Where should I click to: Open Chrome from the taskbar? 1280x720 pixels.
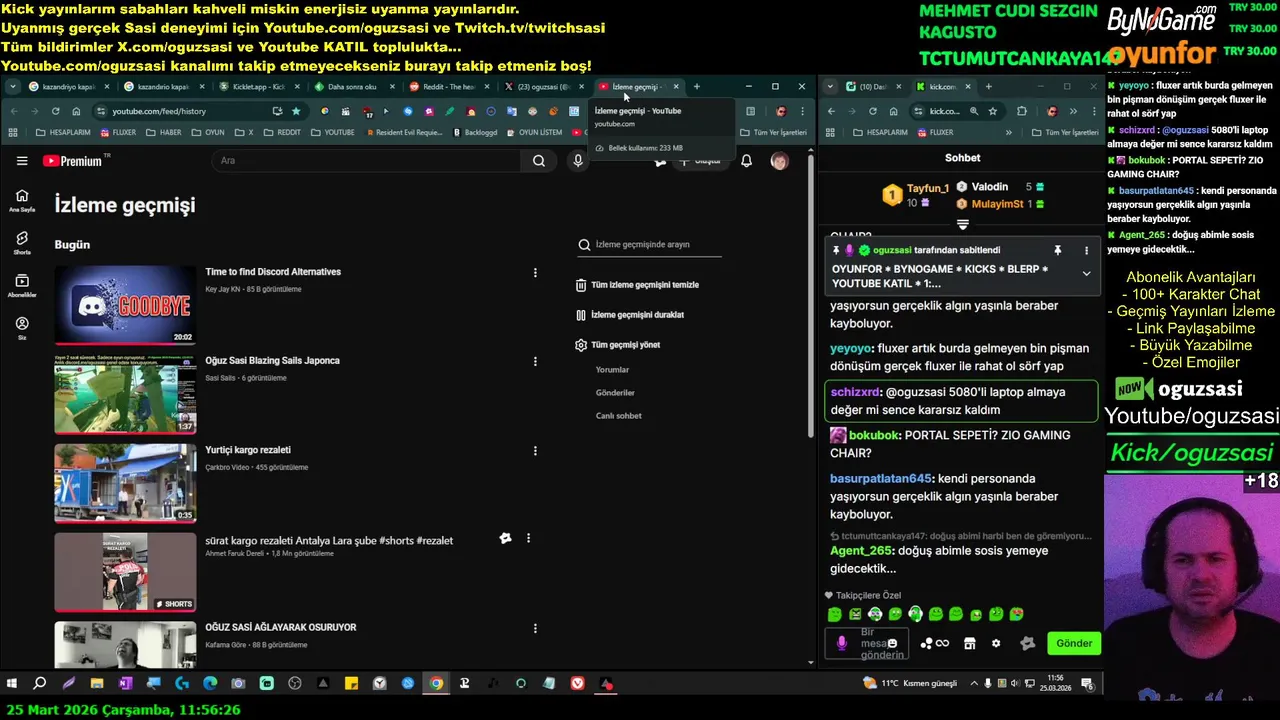[x=436, y=684]
